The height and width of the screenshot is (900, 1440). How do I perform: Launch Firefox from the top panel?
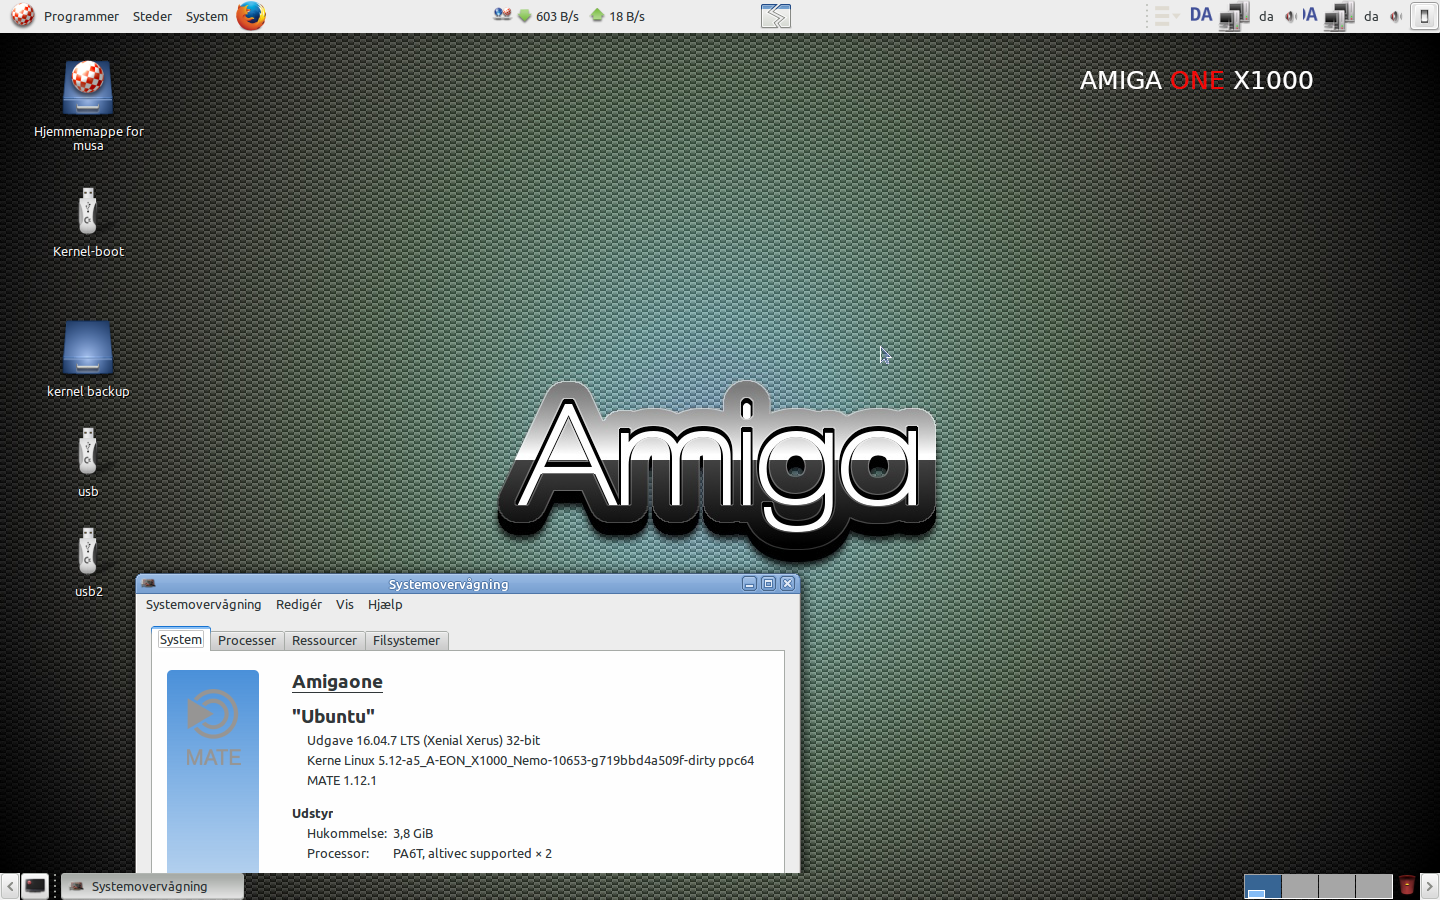point(251,16)
